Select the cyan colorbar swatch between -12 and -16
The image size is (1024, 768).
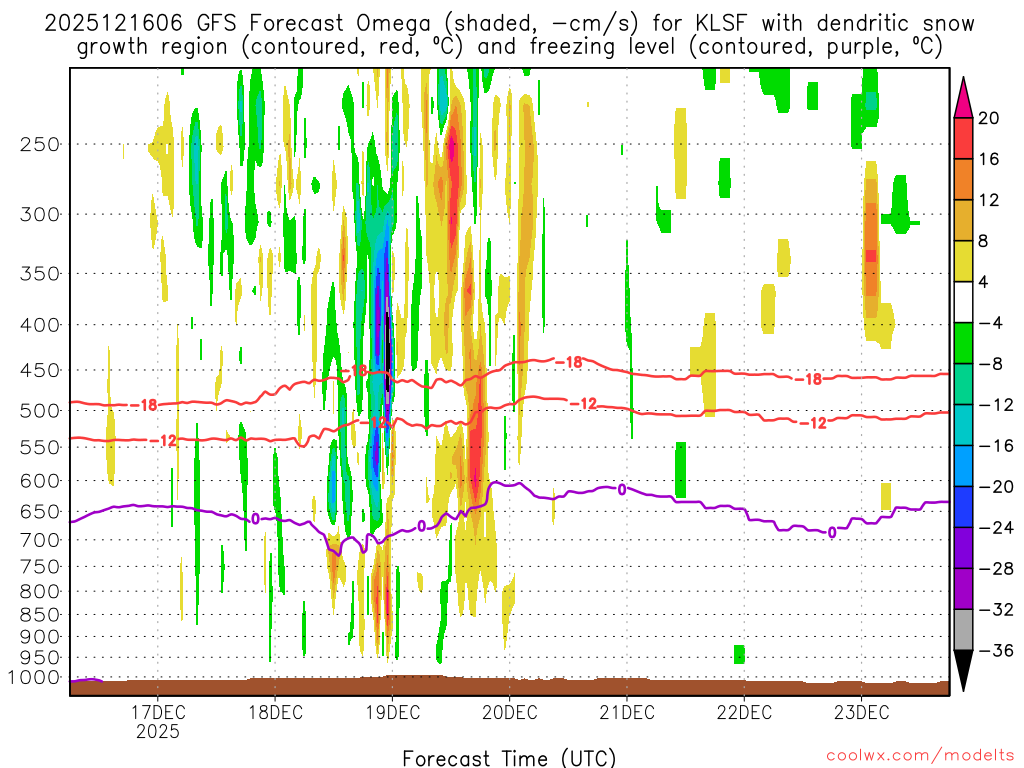(x=963, y=425)
